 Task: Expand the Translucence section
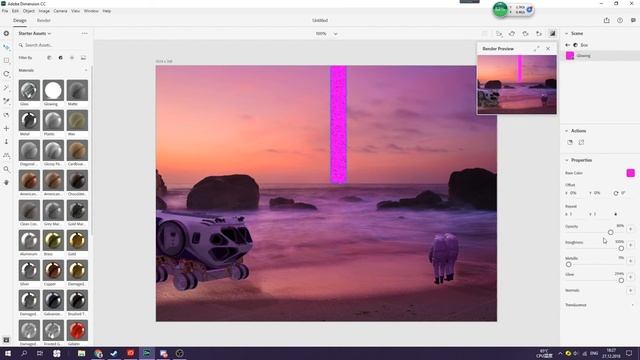(x=633, y=305)
